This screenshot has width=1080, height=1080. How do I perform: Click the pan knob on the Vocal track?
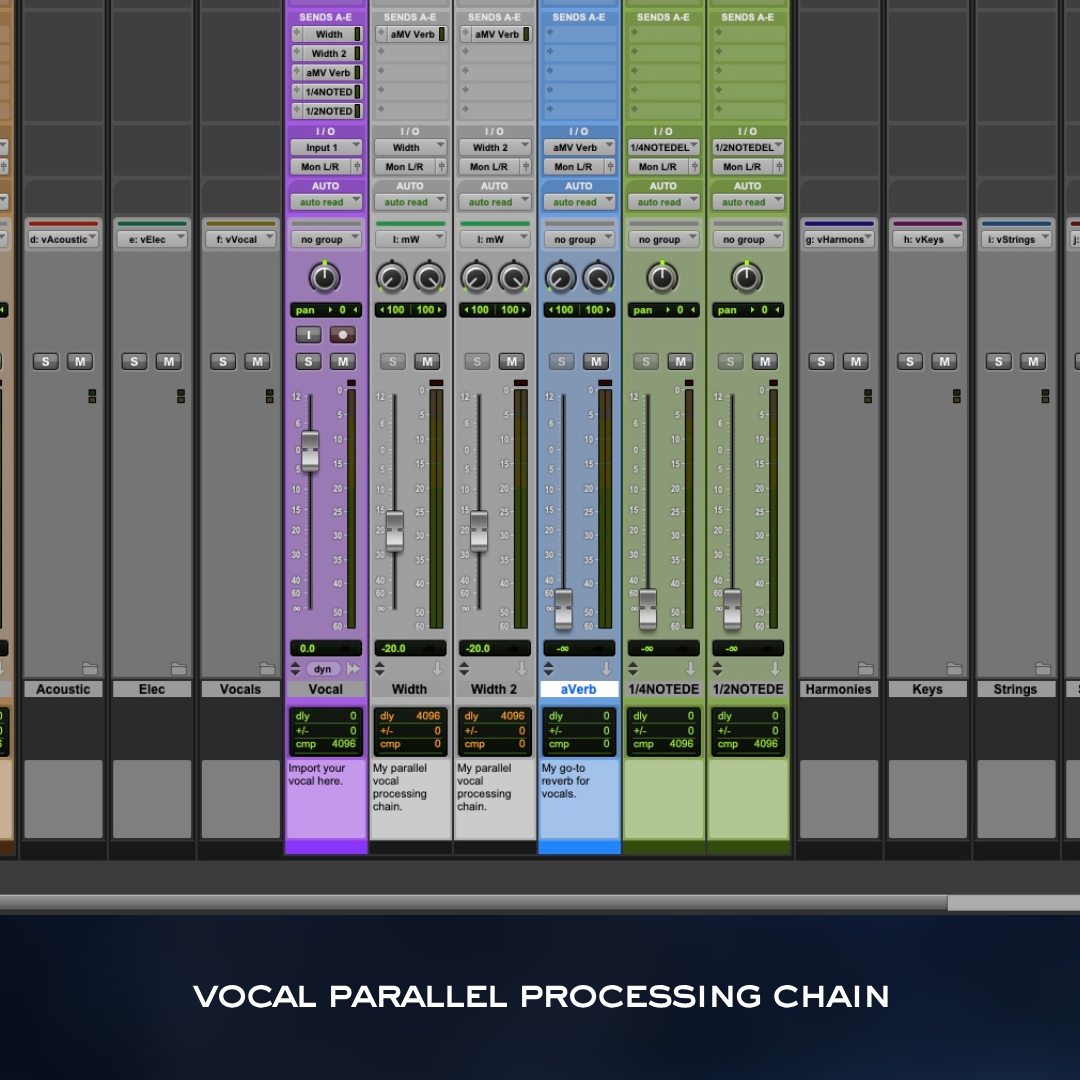click(324, 277)
